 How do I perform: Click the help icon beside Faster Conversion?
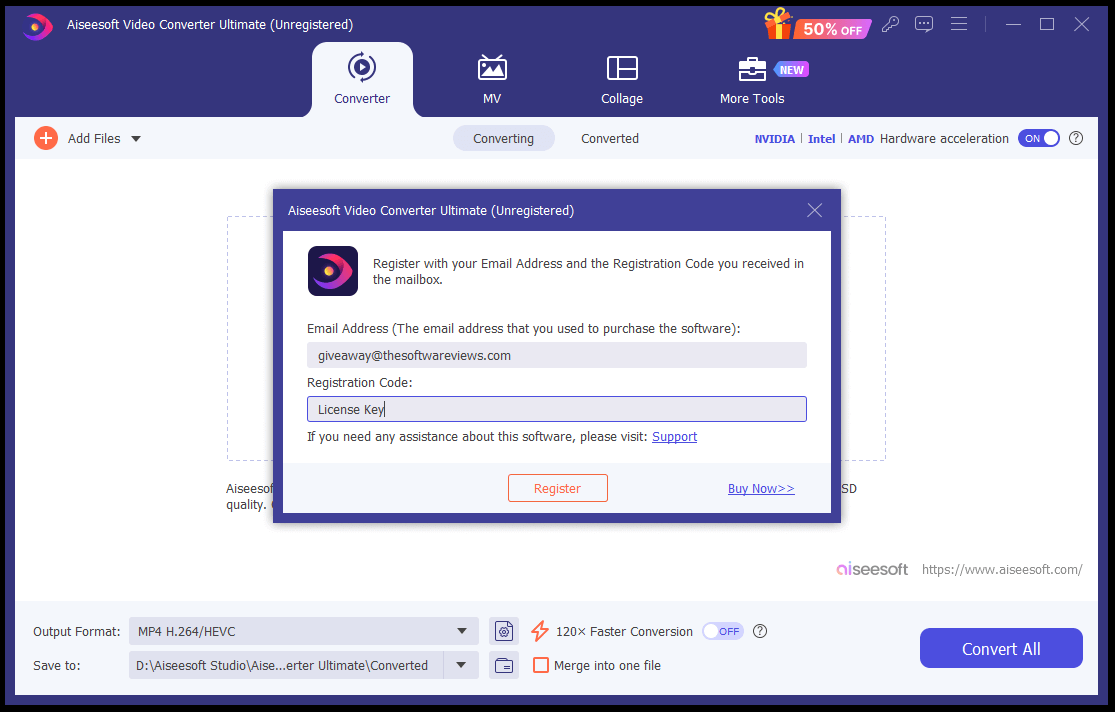pyautogui.click(x=760, y=631)
